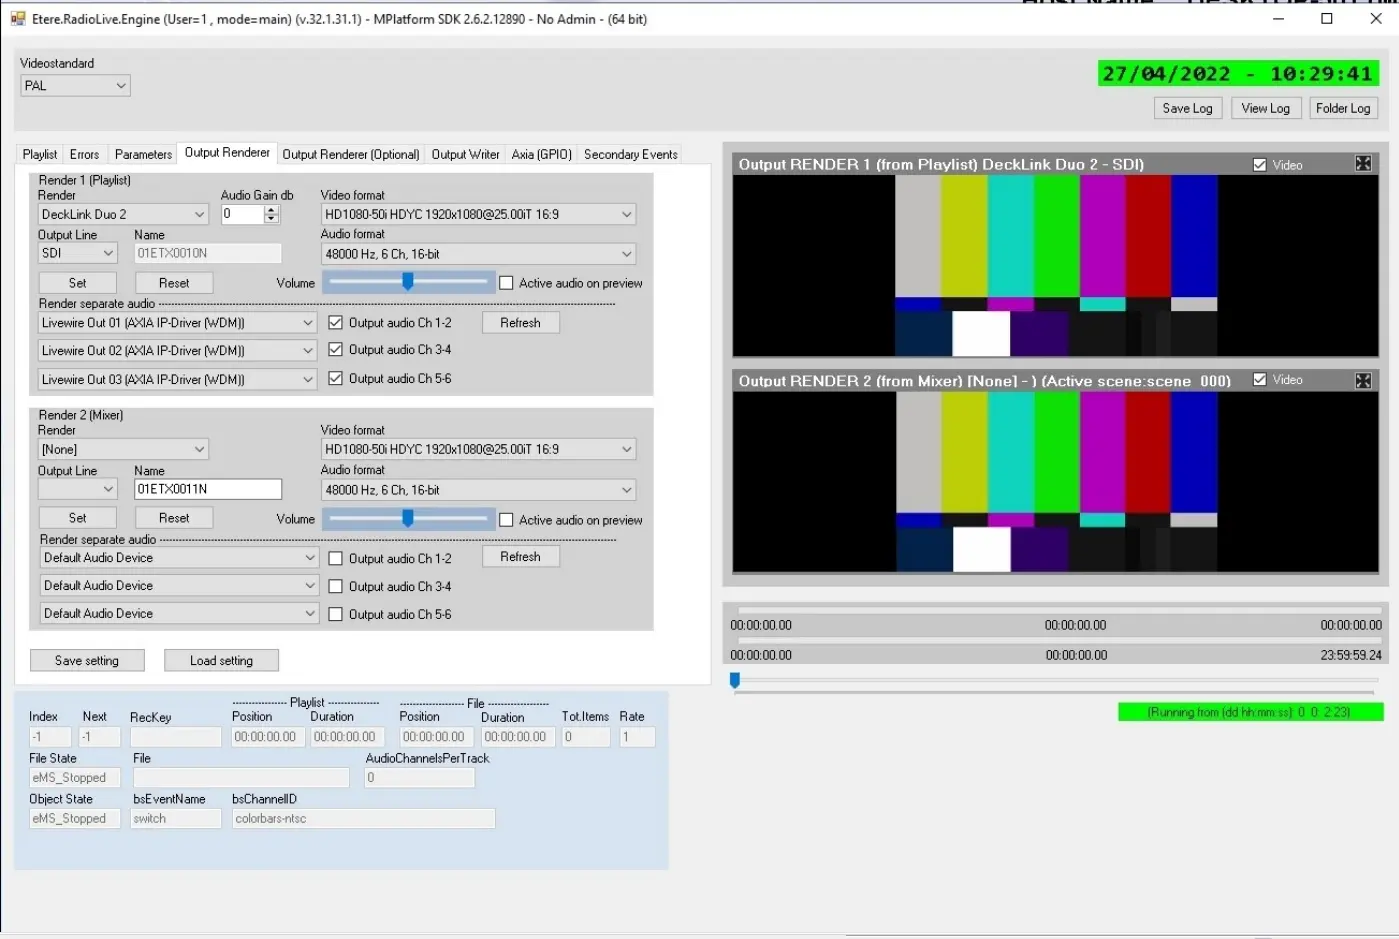Click the Render 2 Name input field
This screenshot has width=1399, height=939.
207,489
